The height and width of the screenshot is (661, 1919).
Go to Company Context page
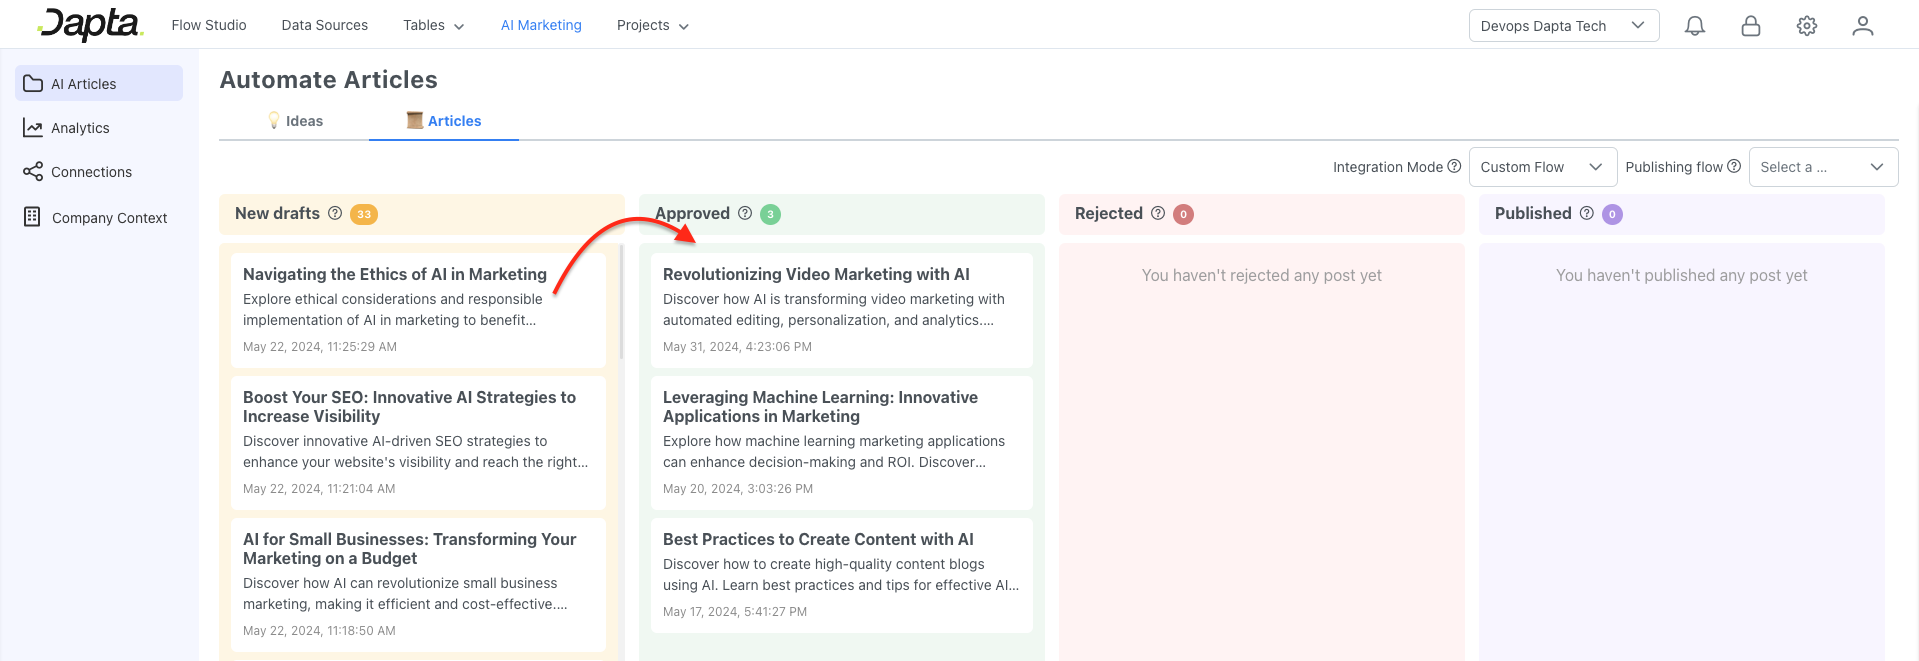click(109, 218)
